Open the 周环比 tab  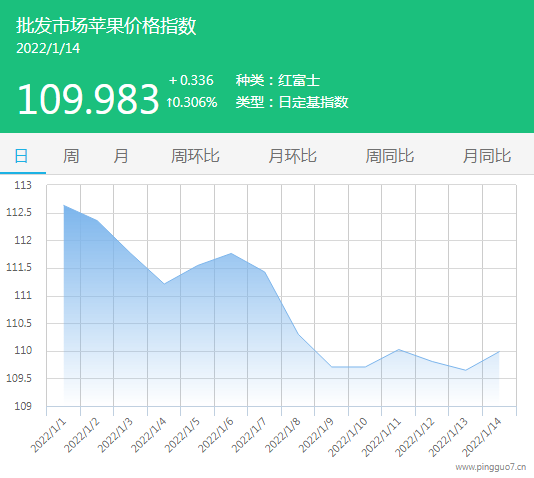pos(195,156)
